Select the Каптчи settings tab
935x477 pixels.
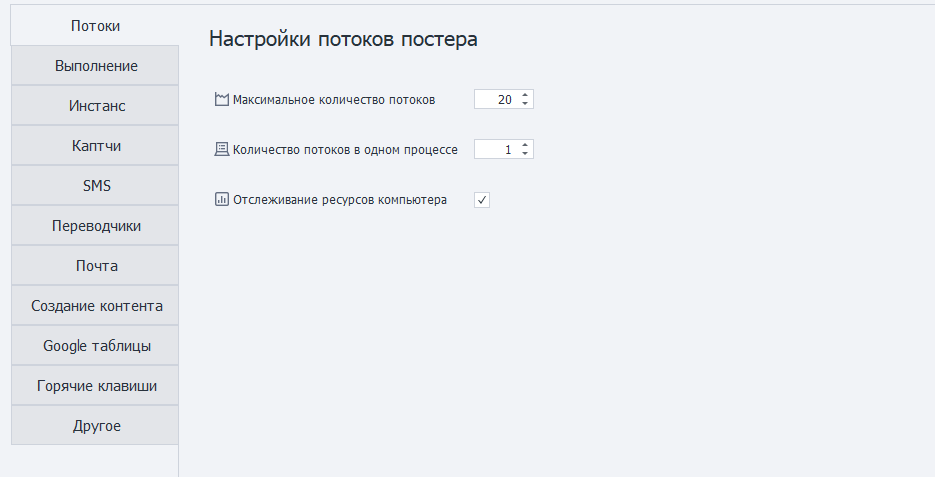point(96,146)
